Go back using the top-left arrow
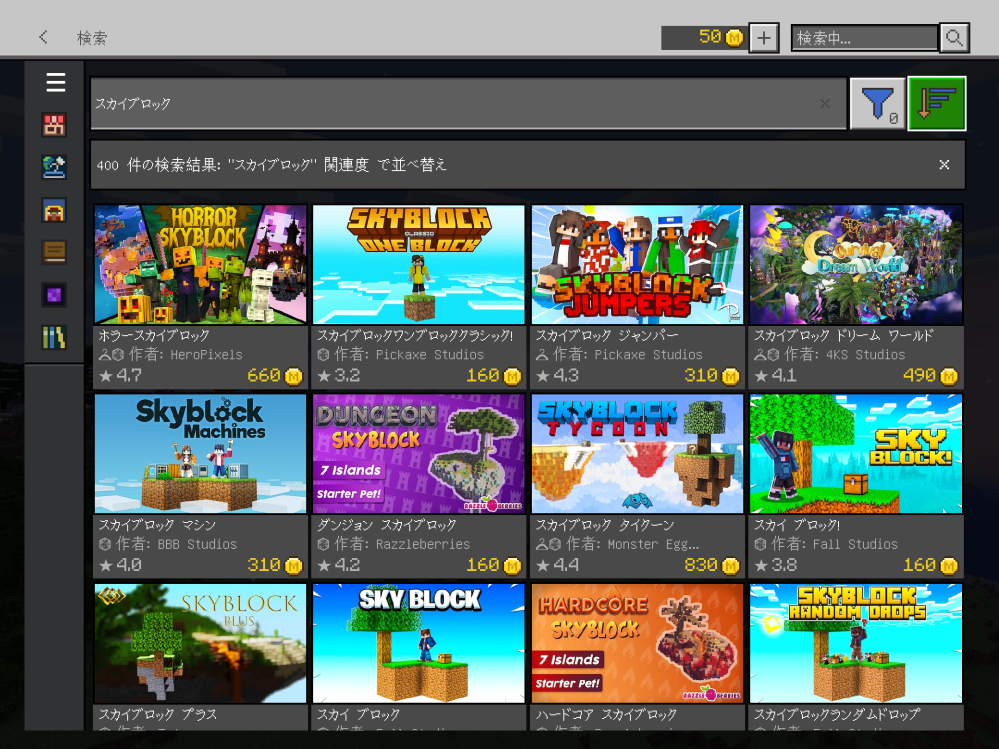Image resolution: width=999 pixels, height=749 pixels. pyautogui.click(x=43, y=37)
